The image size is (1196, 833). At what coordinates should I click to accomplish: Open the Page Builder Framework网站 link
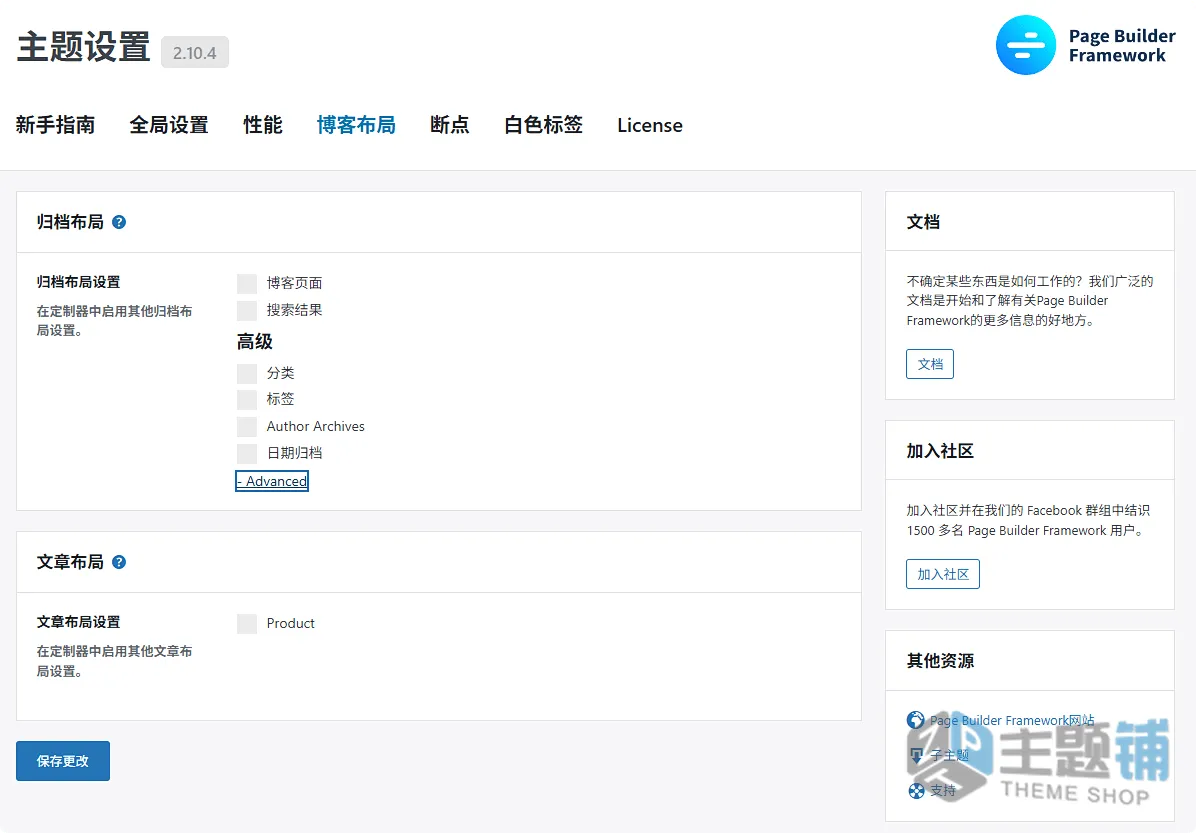(1011, 720)
